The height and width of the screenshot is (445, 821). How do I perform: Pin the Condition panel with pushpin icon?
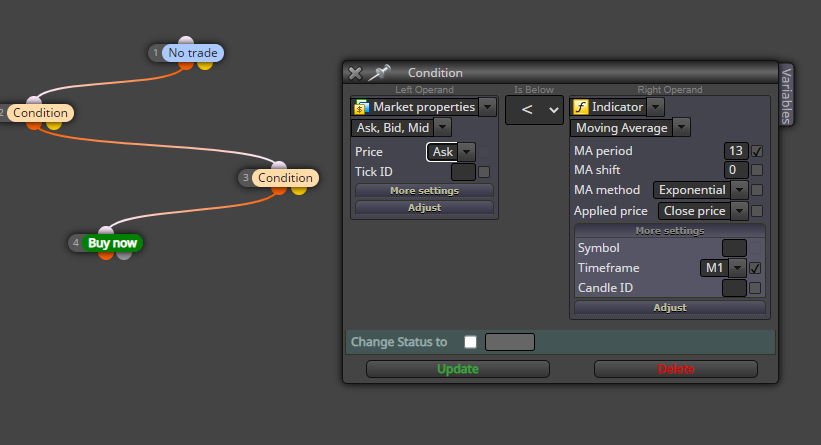[380, 73]
